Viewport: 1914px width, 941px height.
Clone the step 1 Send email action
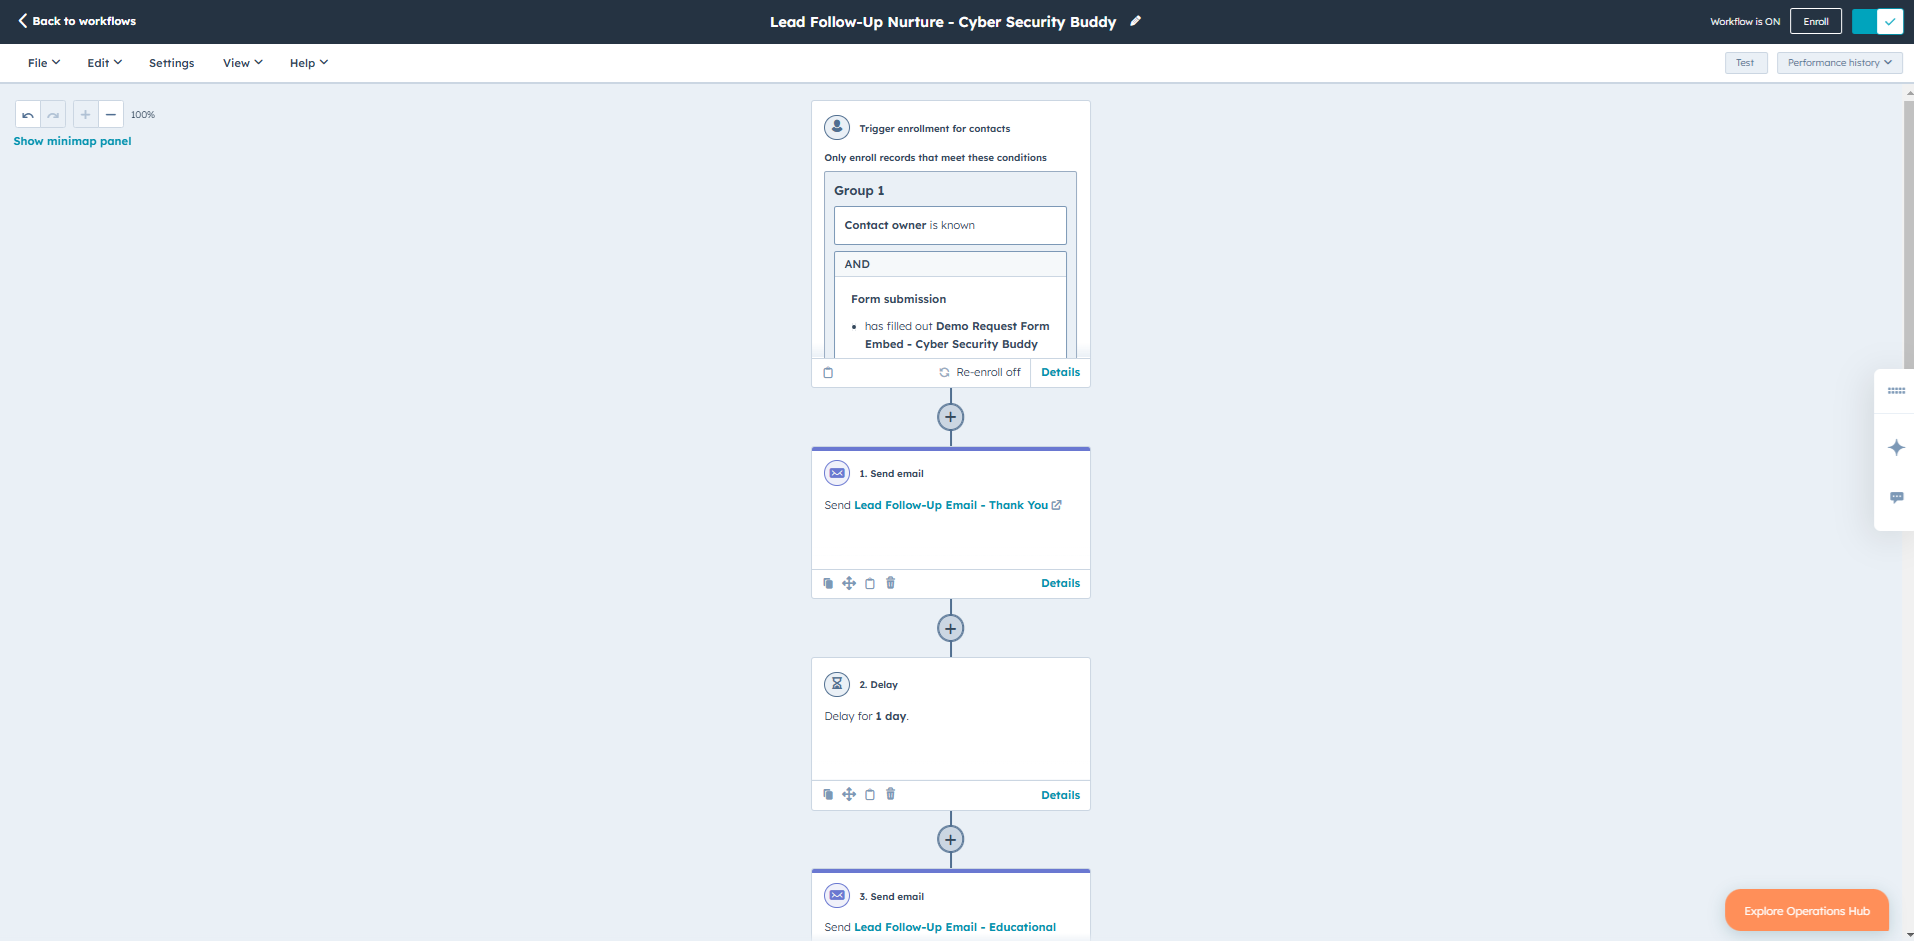(x=828, y=583)
